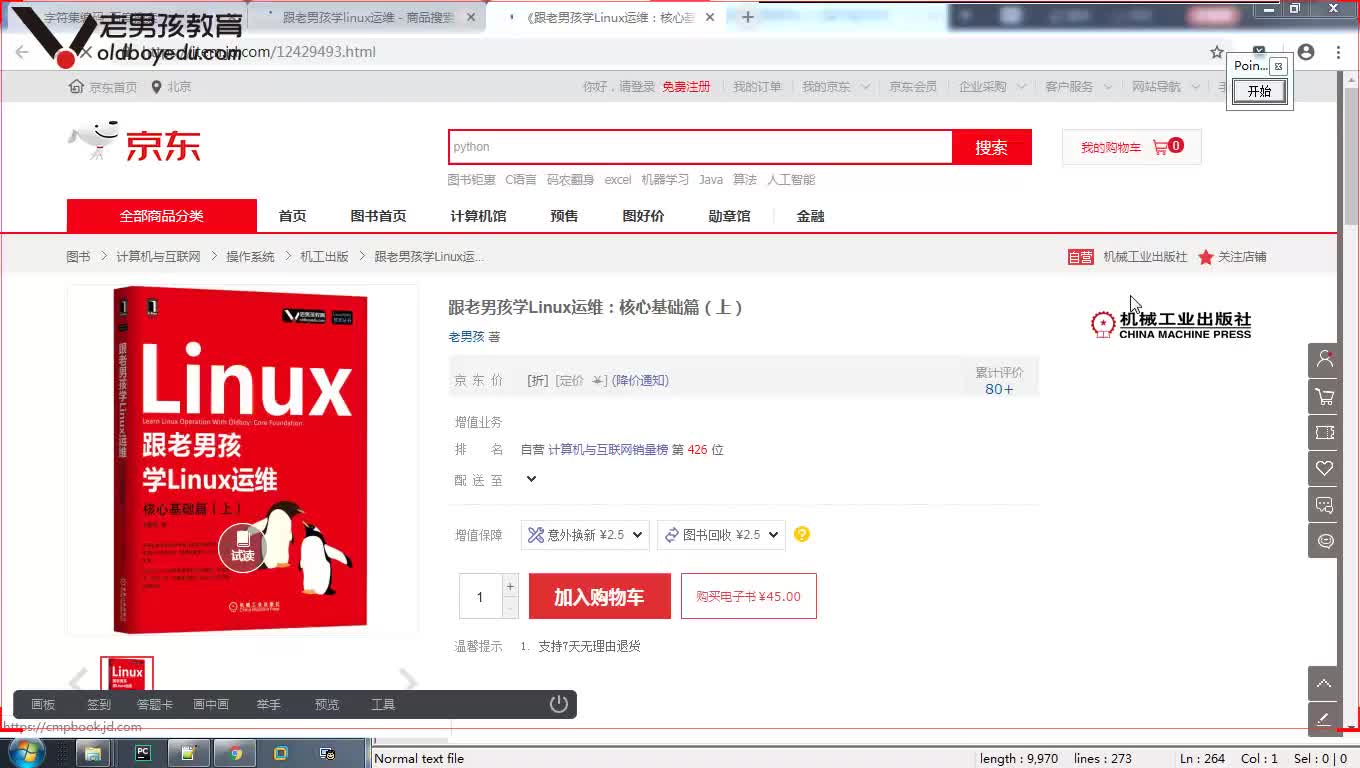Go to 图书首页 nav item

(x=378, y=216)
